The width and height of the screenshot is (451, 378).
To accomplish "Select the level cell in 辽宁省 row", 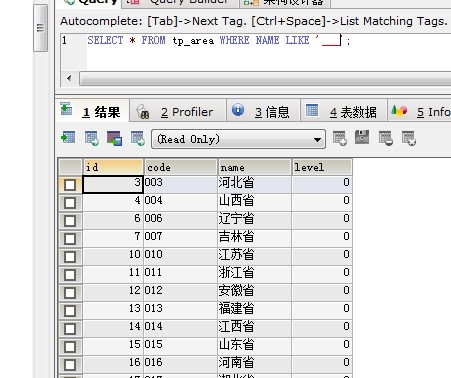I will [322, 220].
